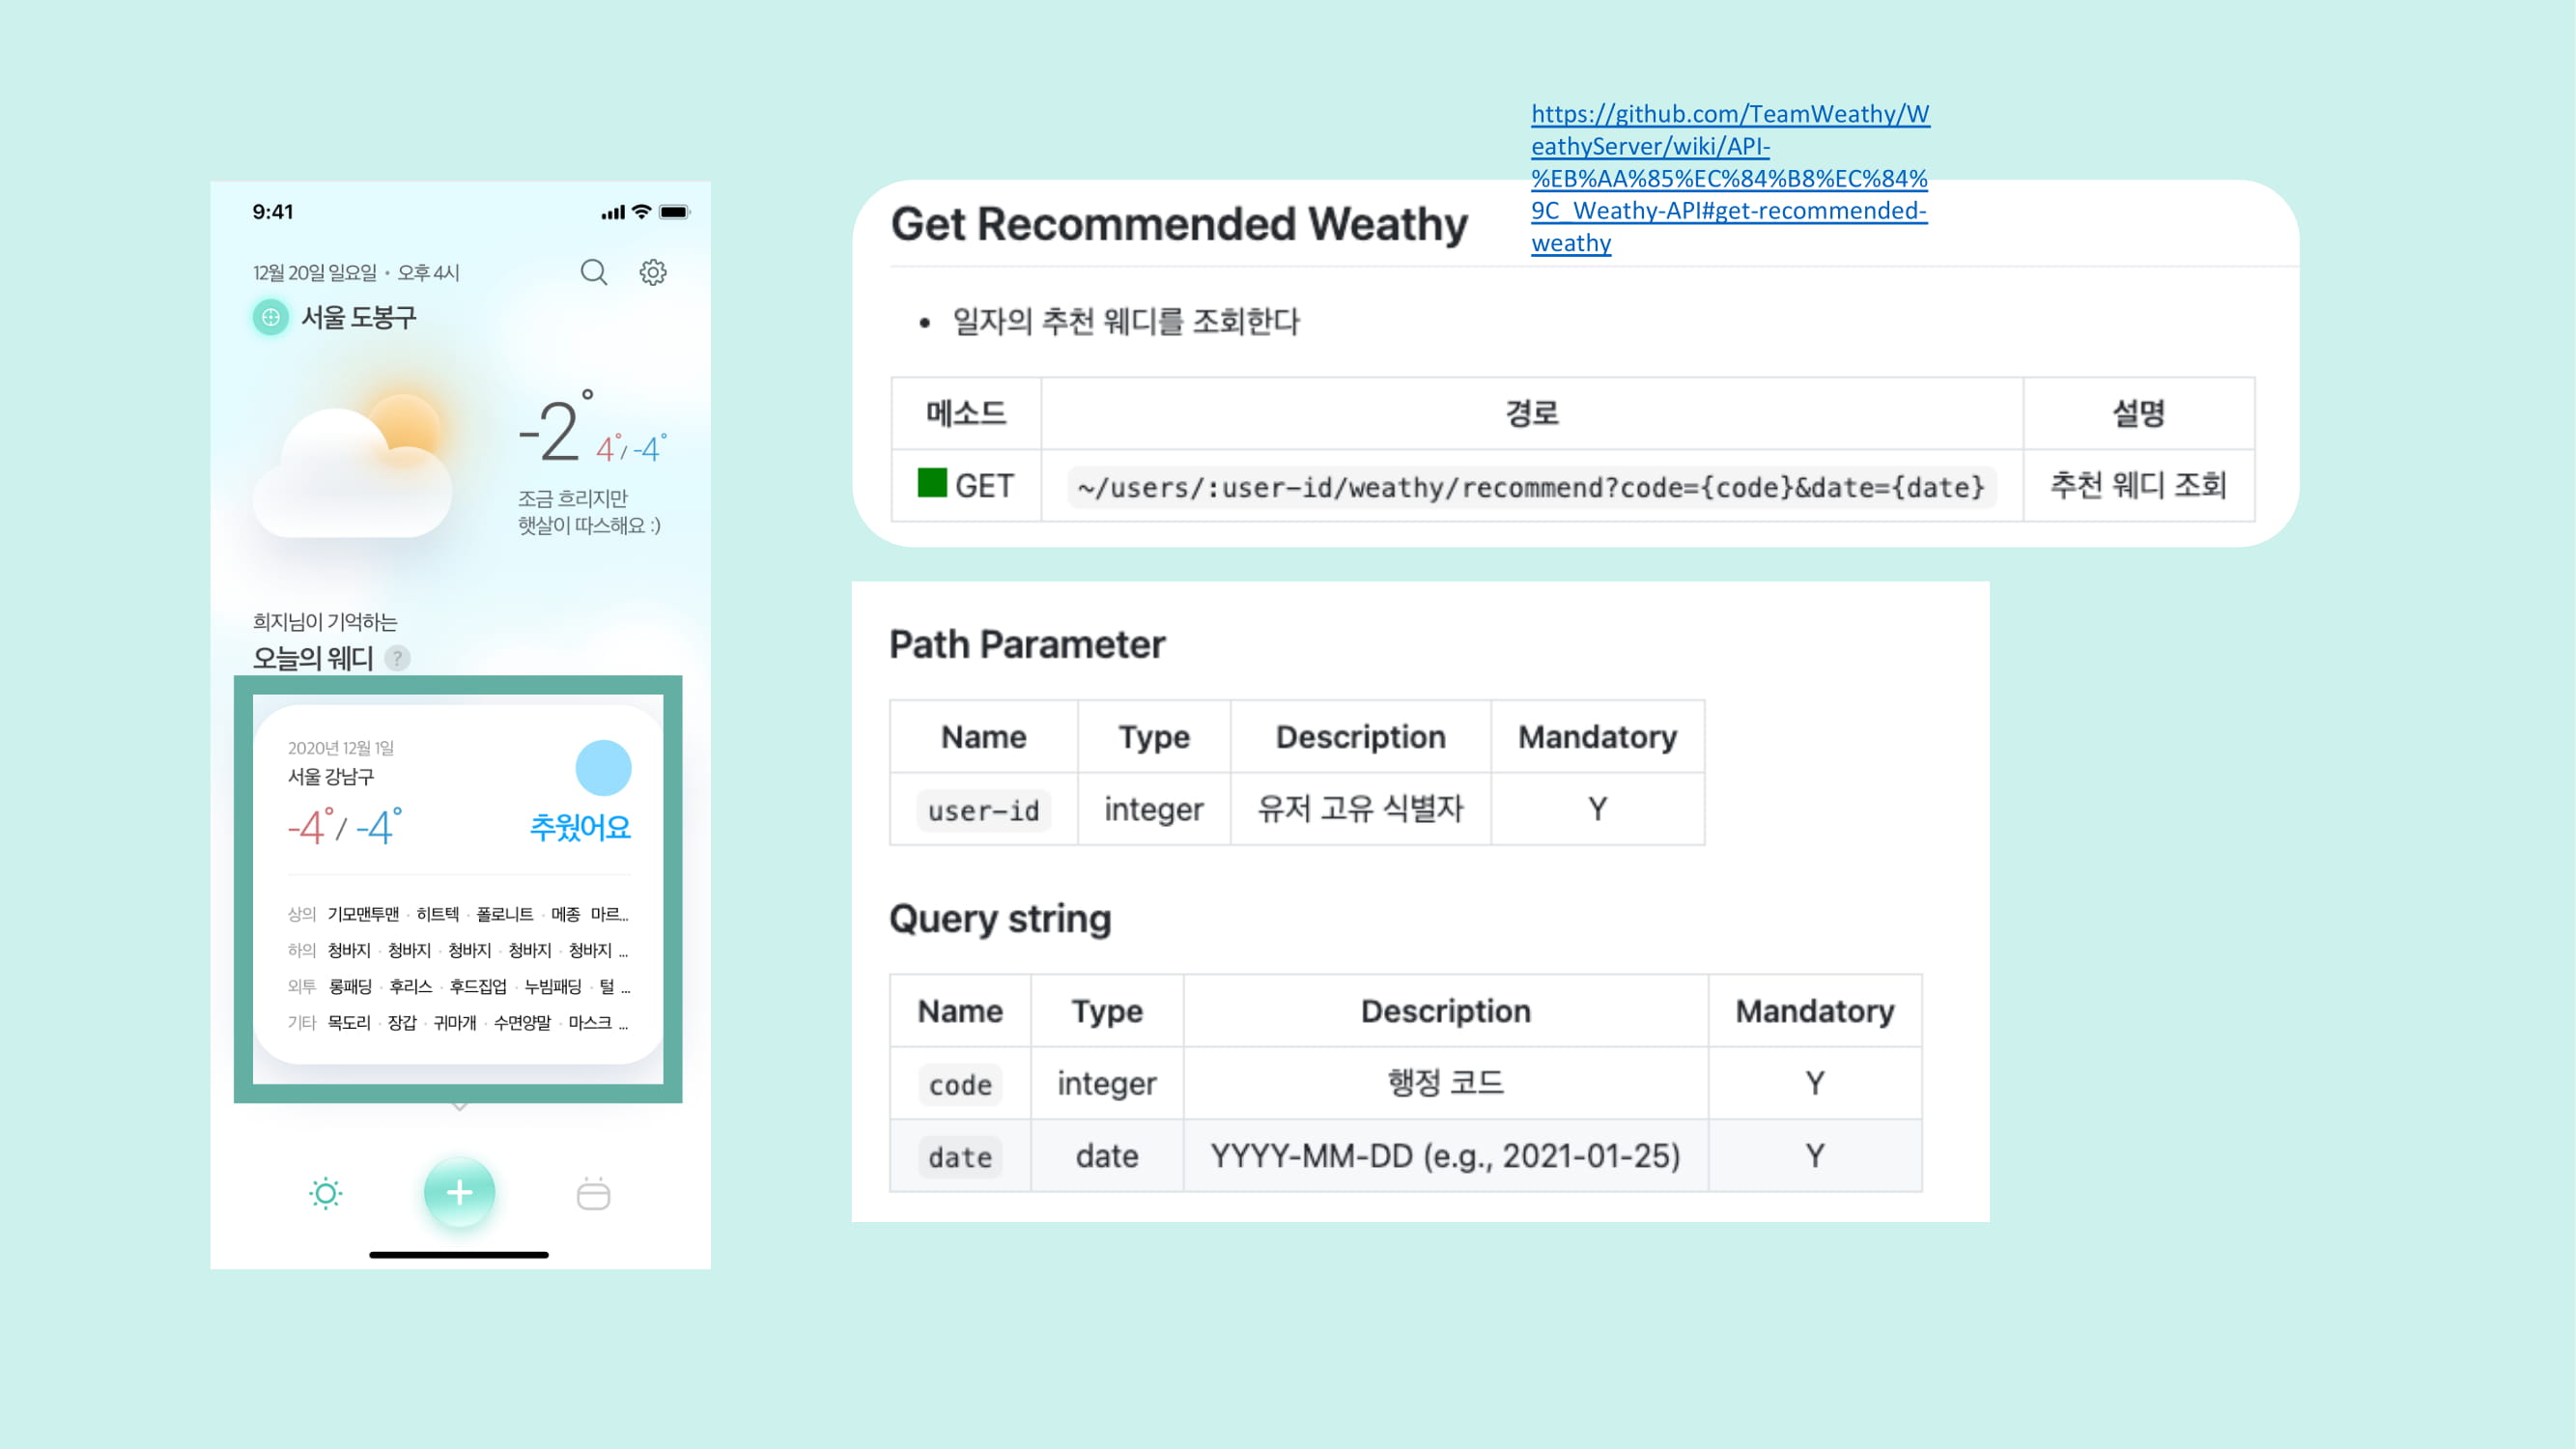Tap '후드집업' clothing tag
The image size is (2576, 1449).
click(x=478, y=986)
